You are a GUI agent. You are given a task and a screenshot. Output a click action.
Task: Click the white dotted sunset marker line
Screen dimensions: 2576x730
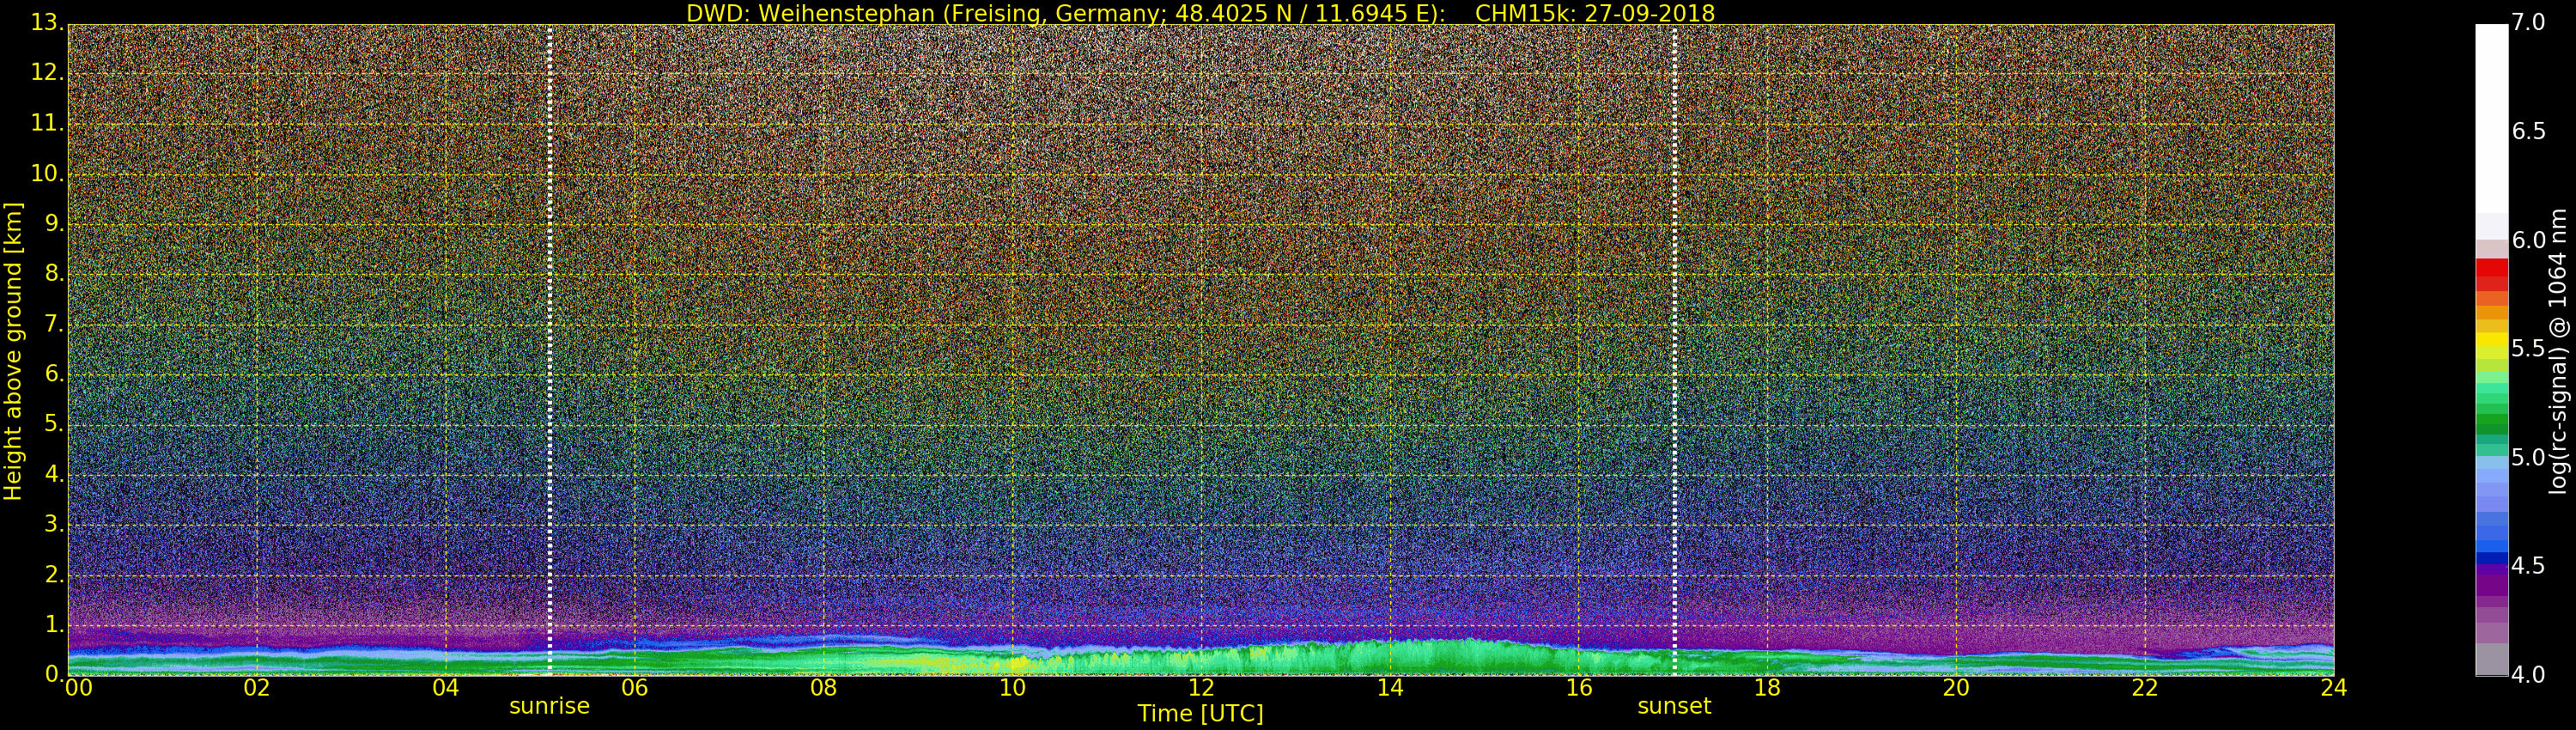tap(1675, 350)
